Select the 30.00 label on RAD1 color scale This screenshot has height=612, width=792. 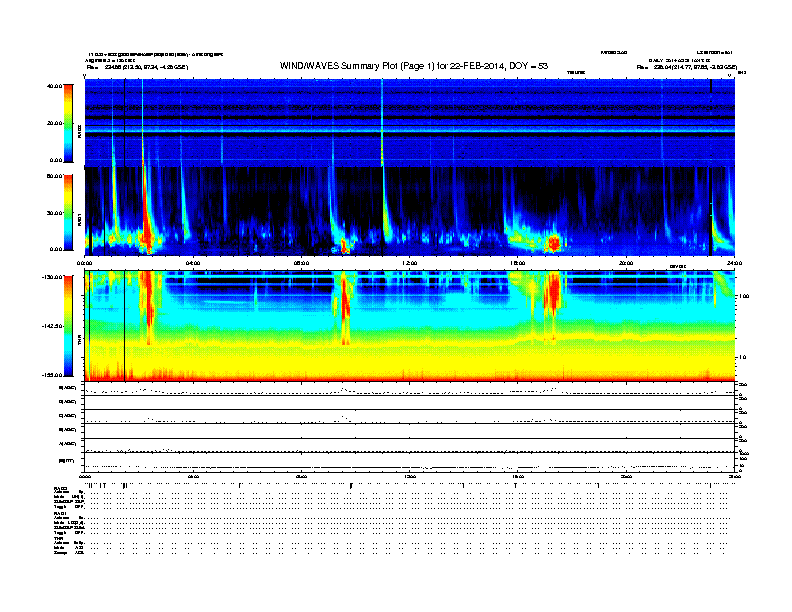coord(54,213)
